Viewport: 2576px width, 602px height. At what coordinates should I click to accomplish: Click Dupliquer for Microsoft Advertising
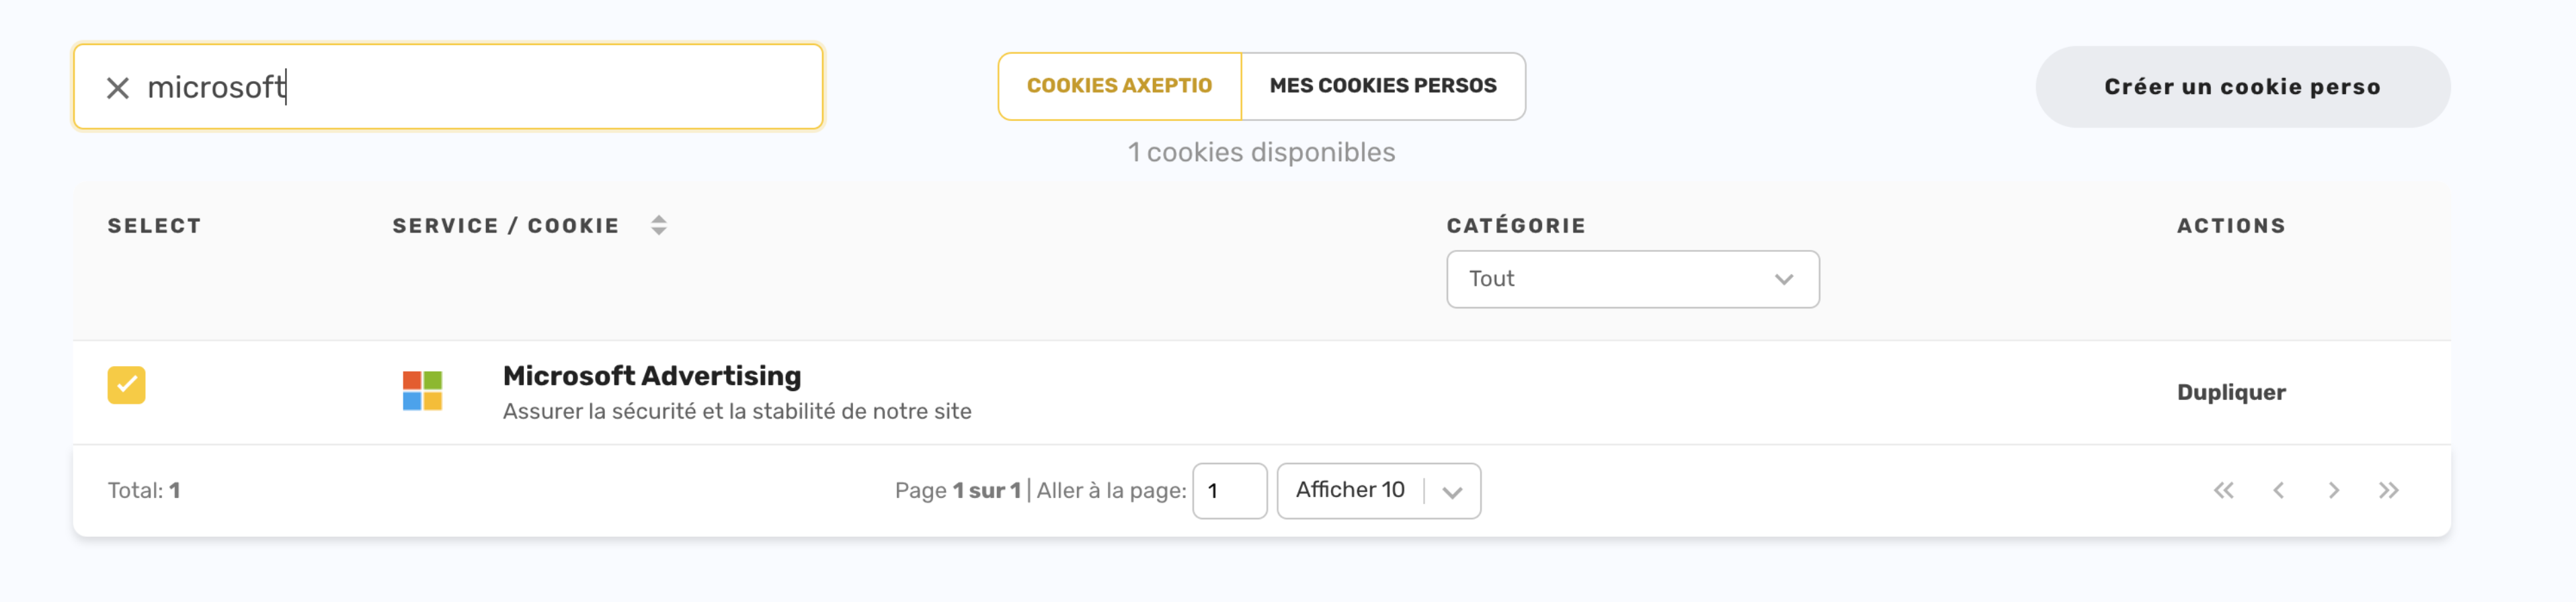click(2231, 392)
